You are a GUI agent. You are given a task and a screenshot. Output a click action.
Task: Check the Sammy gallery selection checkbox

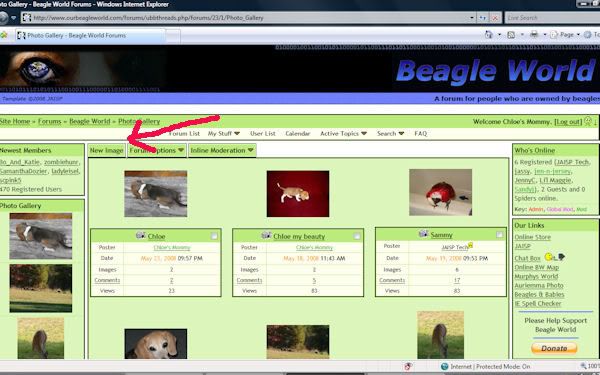pyautogui.click(x=499, y=234)
